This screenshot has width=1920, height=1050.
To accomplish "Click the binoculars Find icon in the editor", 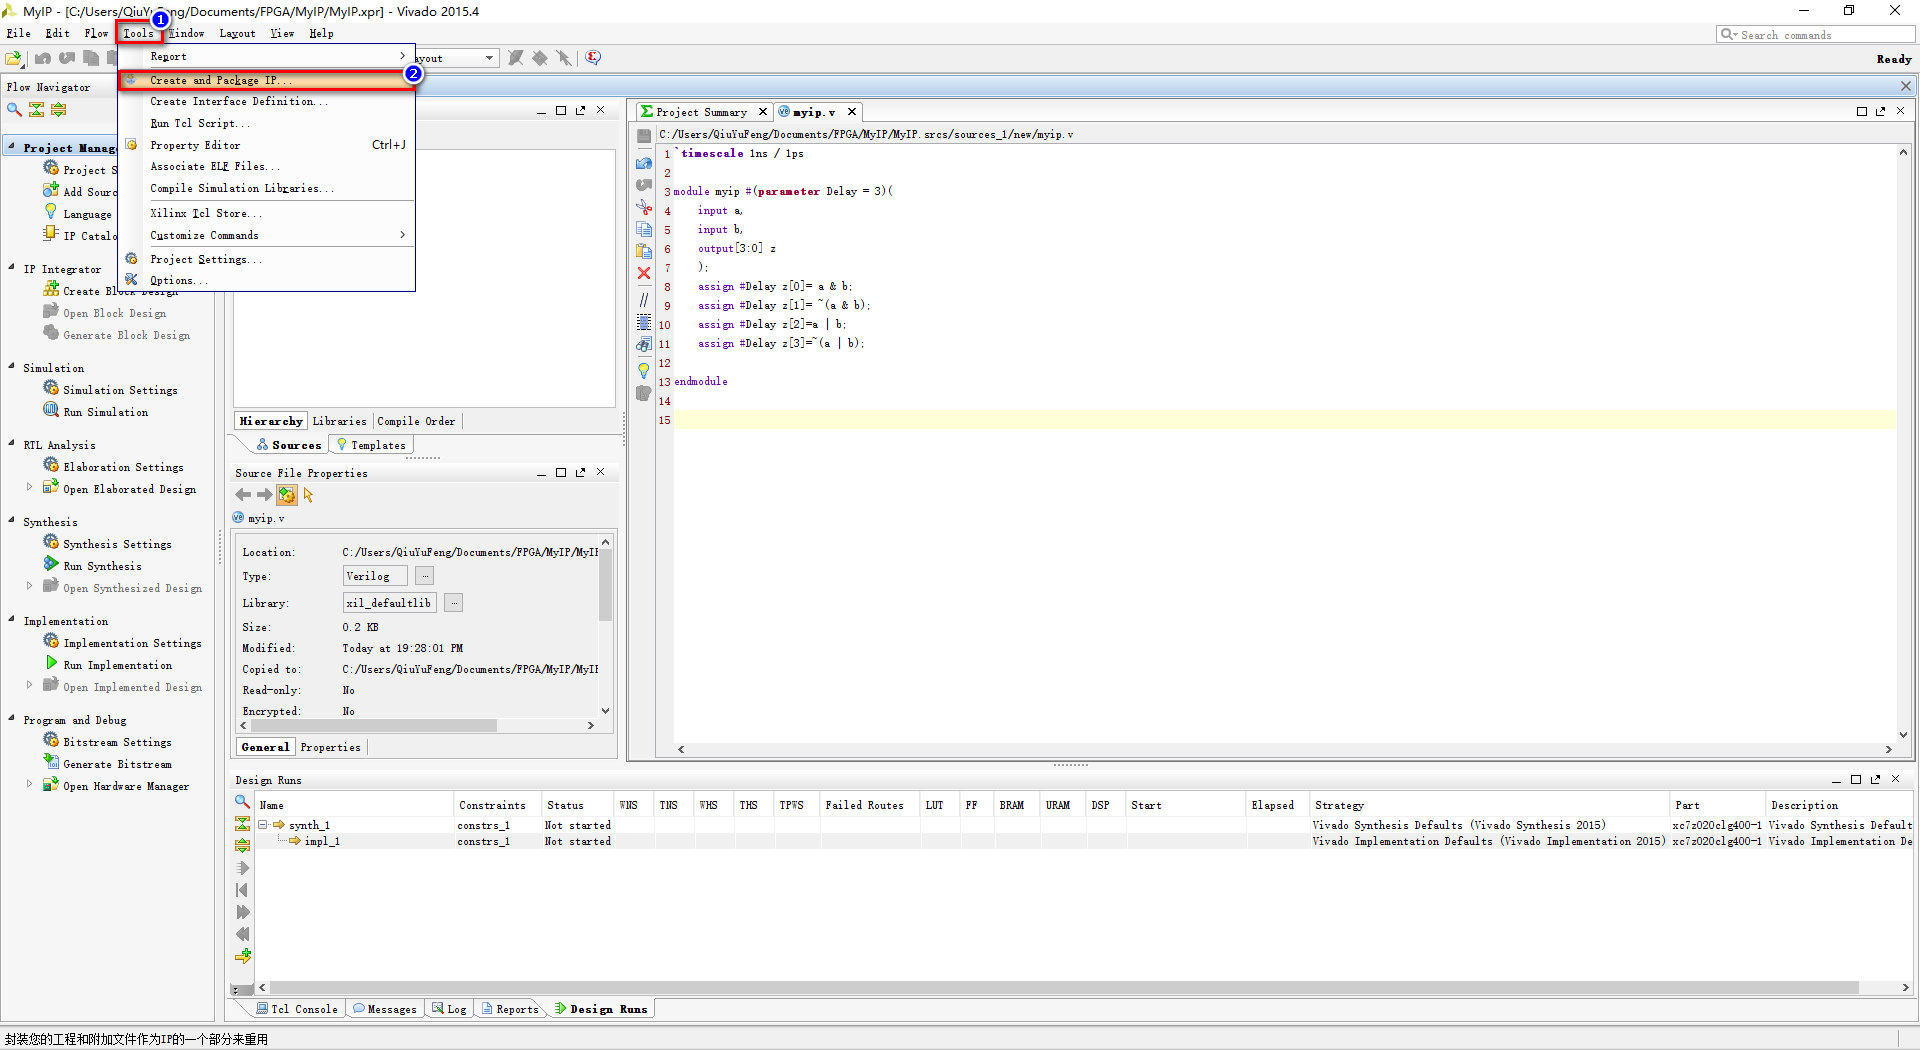I will click(x=644, y=345).
